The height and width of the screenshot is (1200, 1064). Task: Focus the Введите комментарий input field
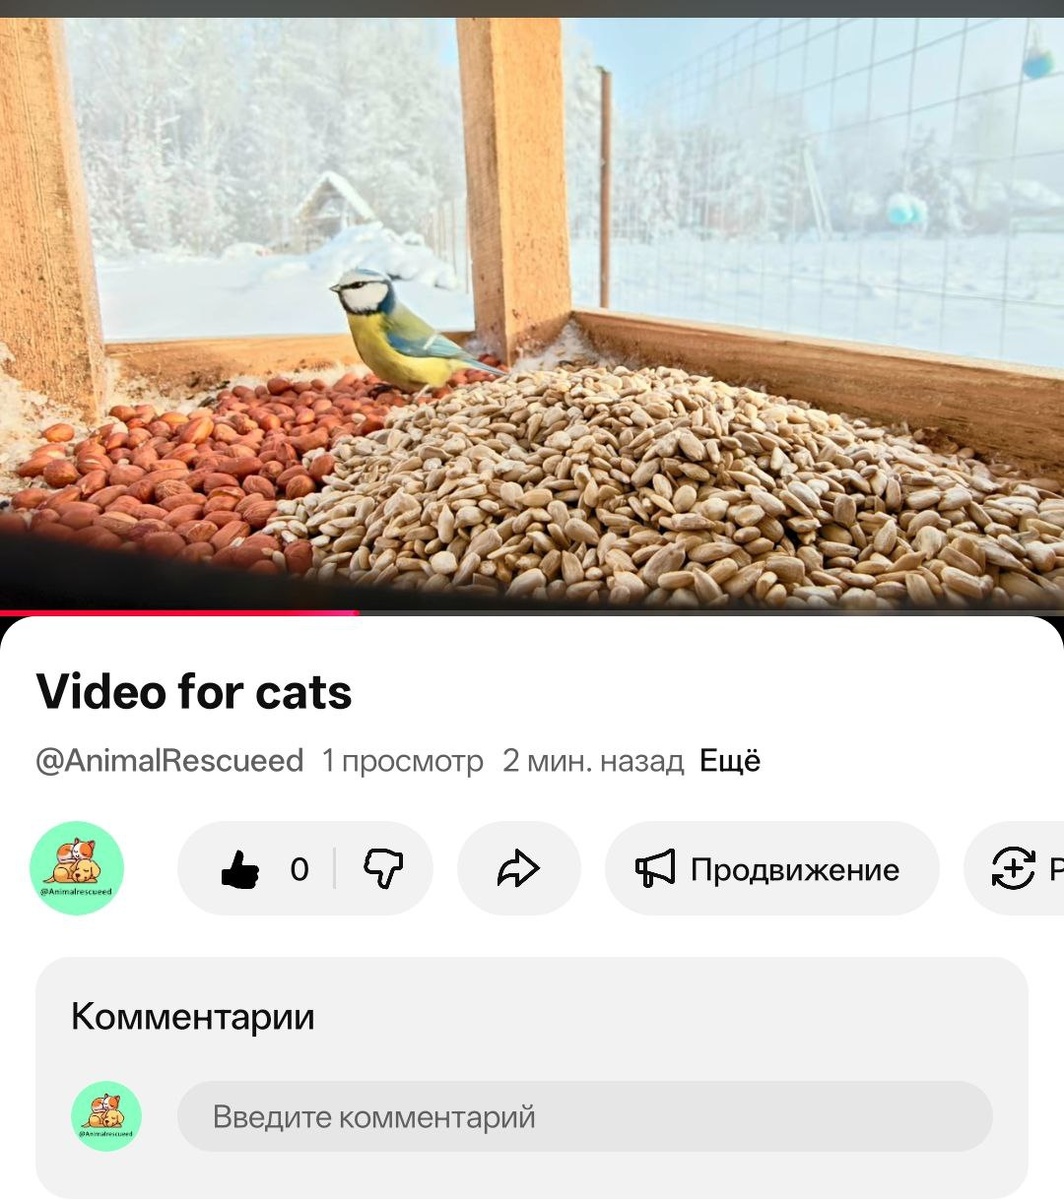(585, 1116)
